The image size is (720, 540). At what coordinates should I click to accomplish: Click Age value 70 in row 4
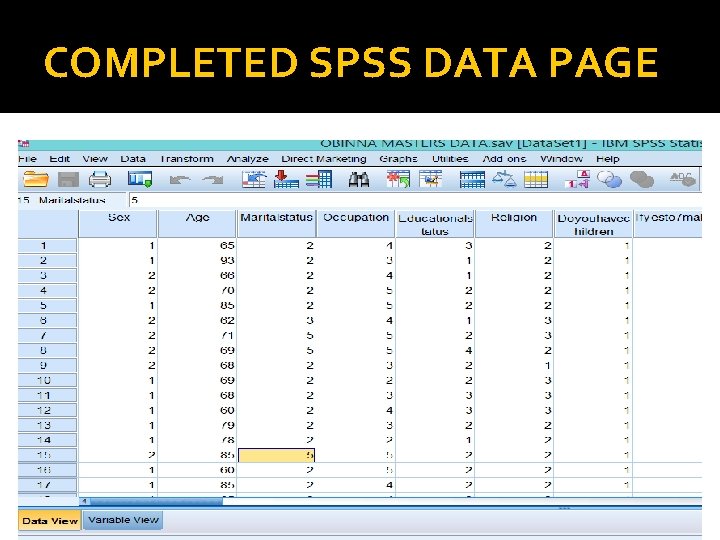[x=197, y=291]
